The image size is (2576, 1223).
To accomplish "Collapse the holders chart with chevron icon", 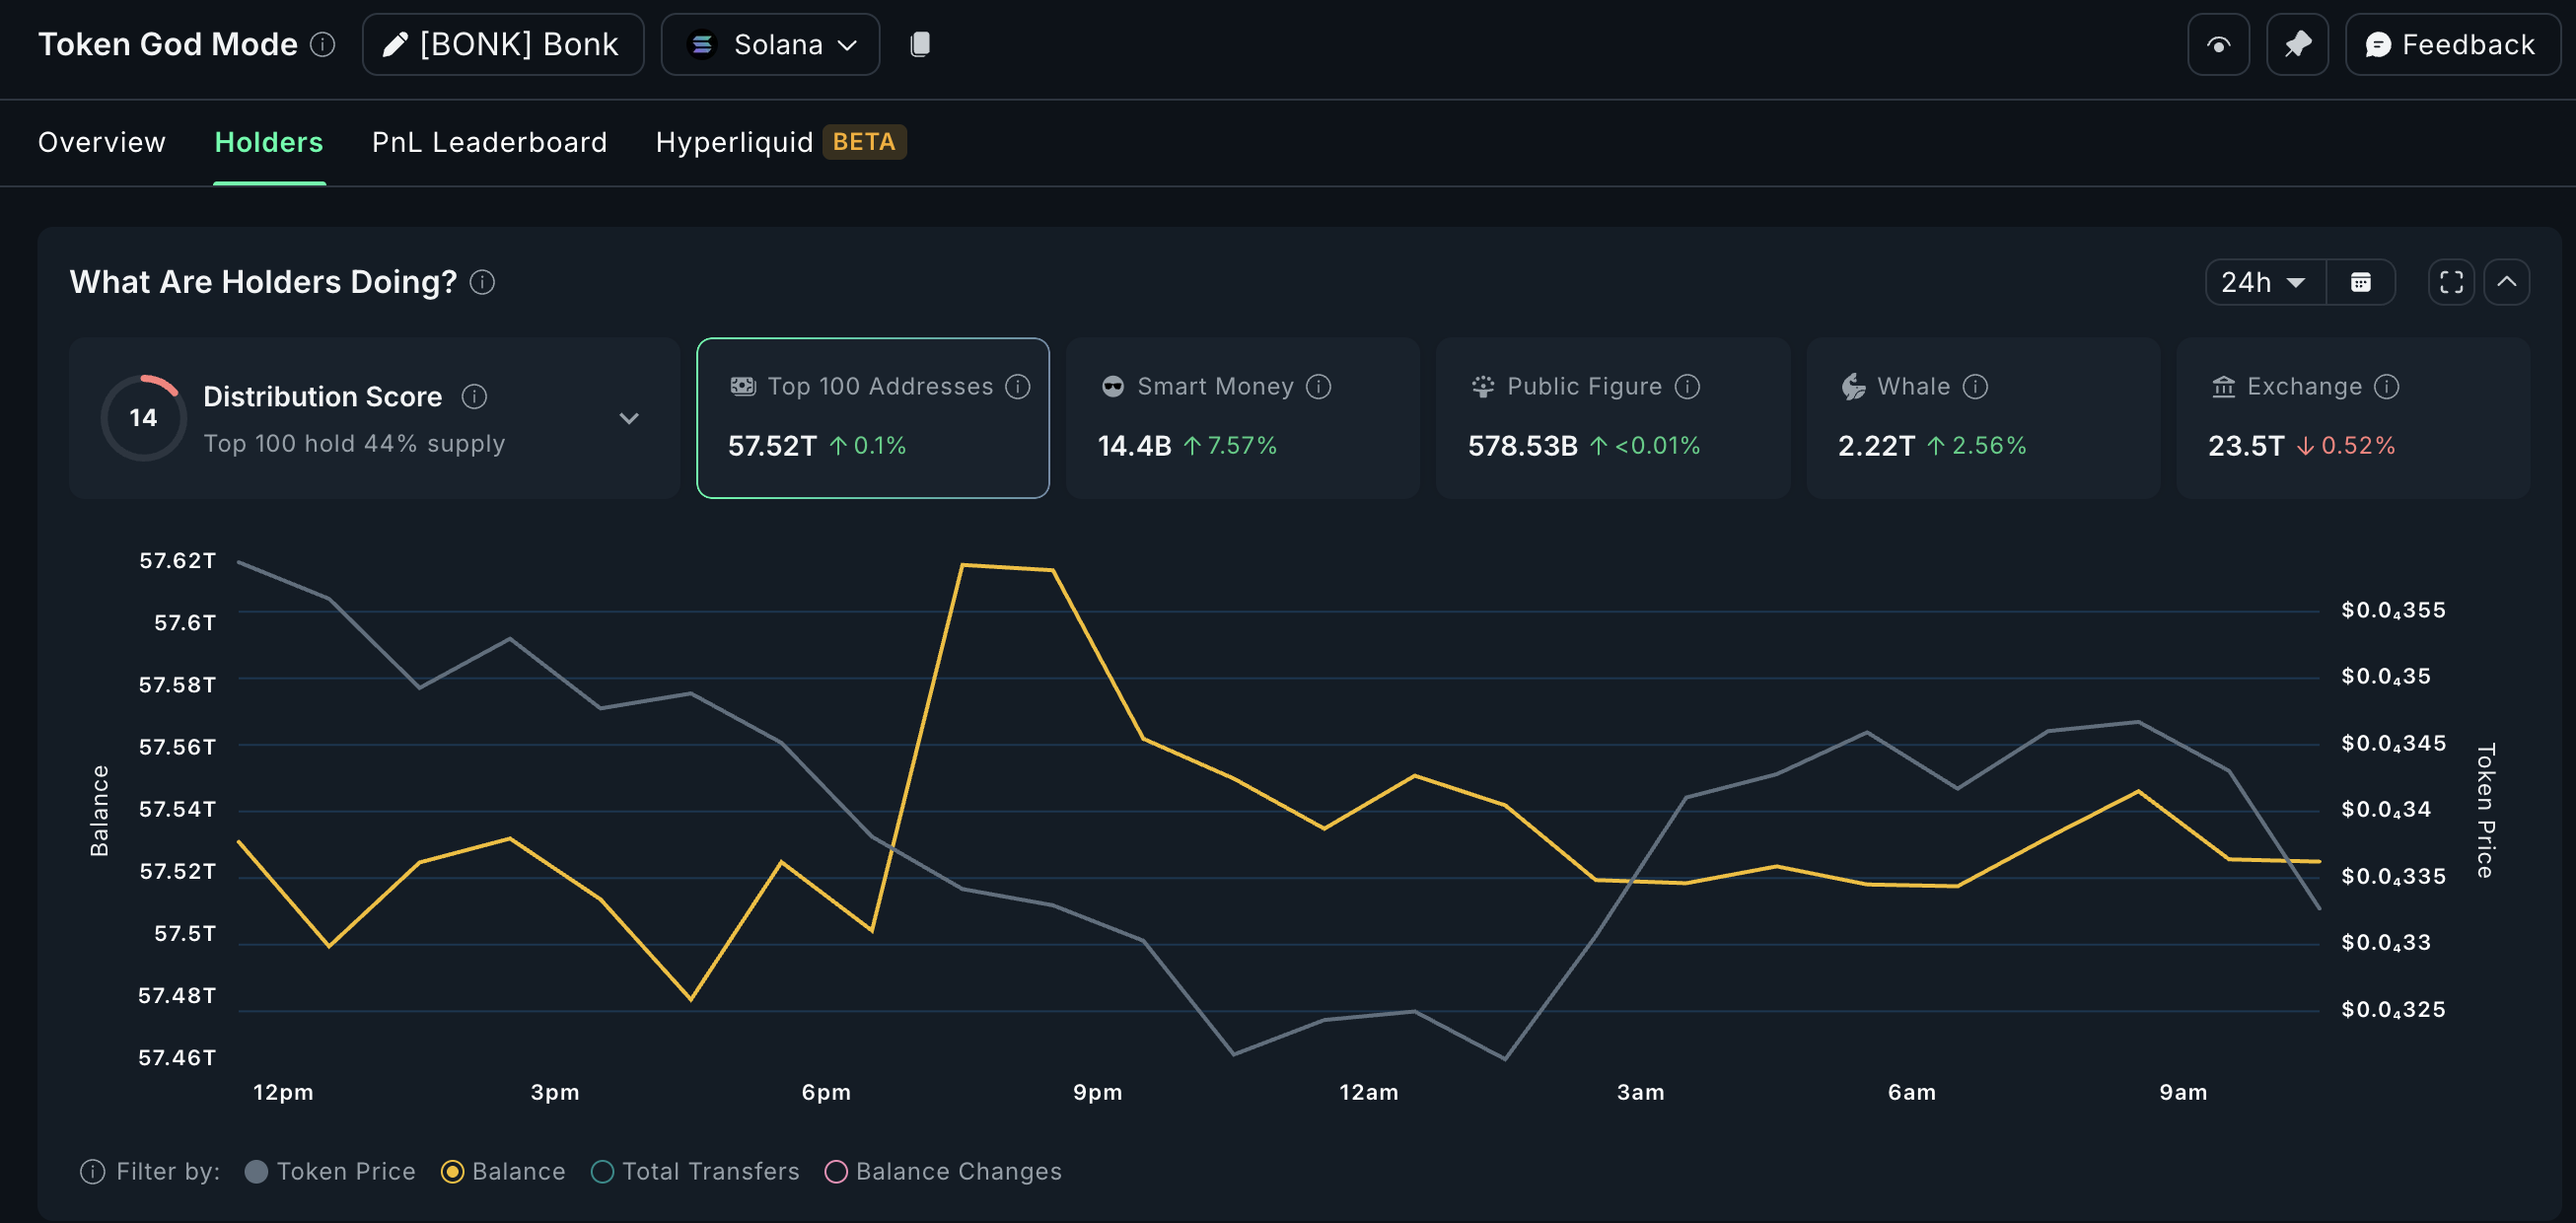I will (x=2508, y=282).
